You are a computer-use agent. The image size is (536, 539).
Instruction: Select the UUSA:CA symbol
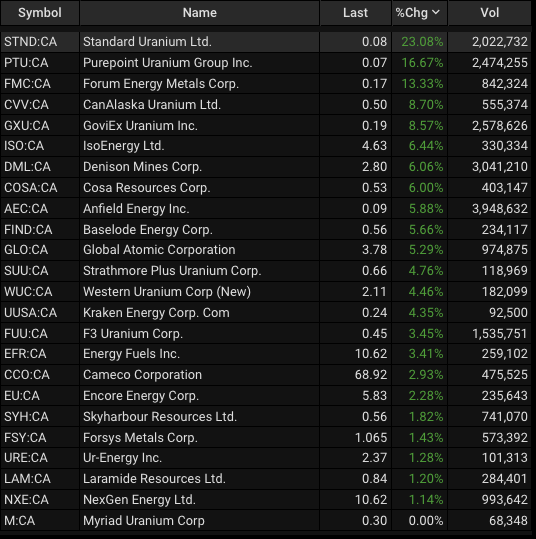point(31,313)
